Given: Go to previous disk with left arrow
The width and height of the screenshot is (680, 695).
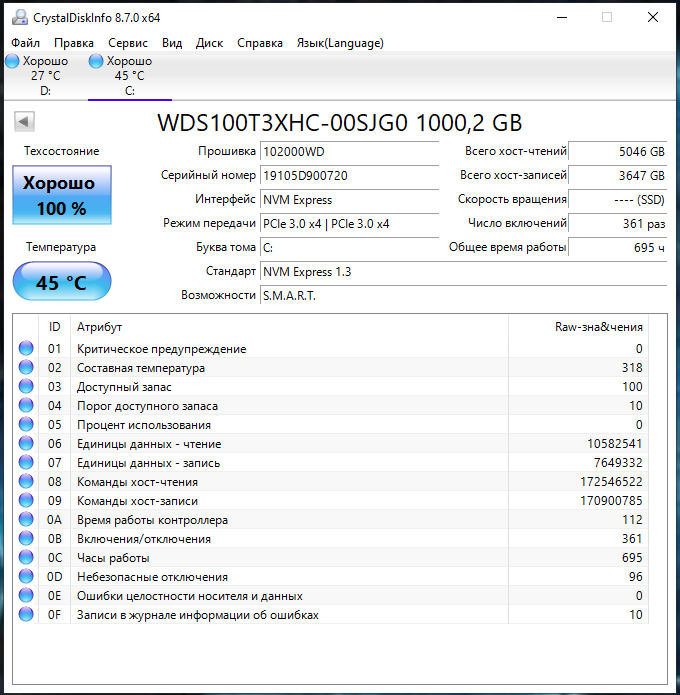Looking at the screenshot, I should click(x=24, y=121).
